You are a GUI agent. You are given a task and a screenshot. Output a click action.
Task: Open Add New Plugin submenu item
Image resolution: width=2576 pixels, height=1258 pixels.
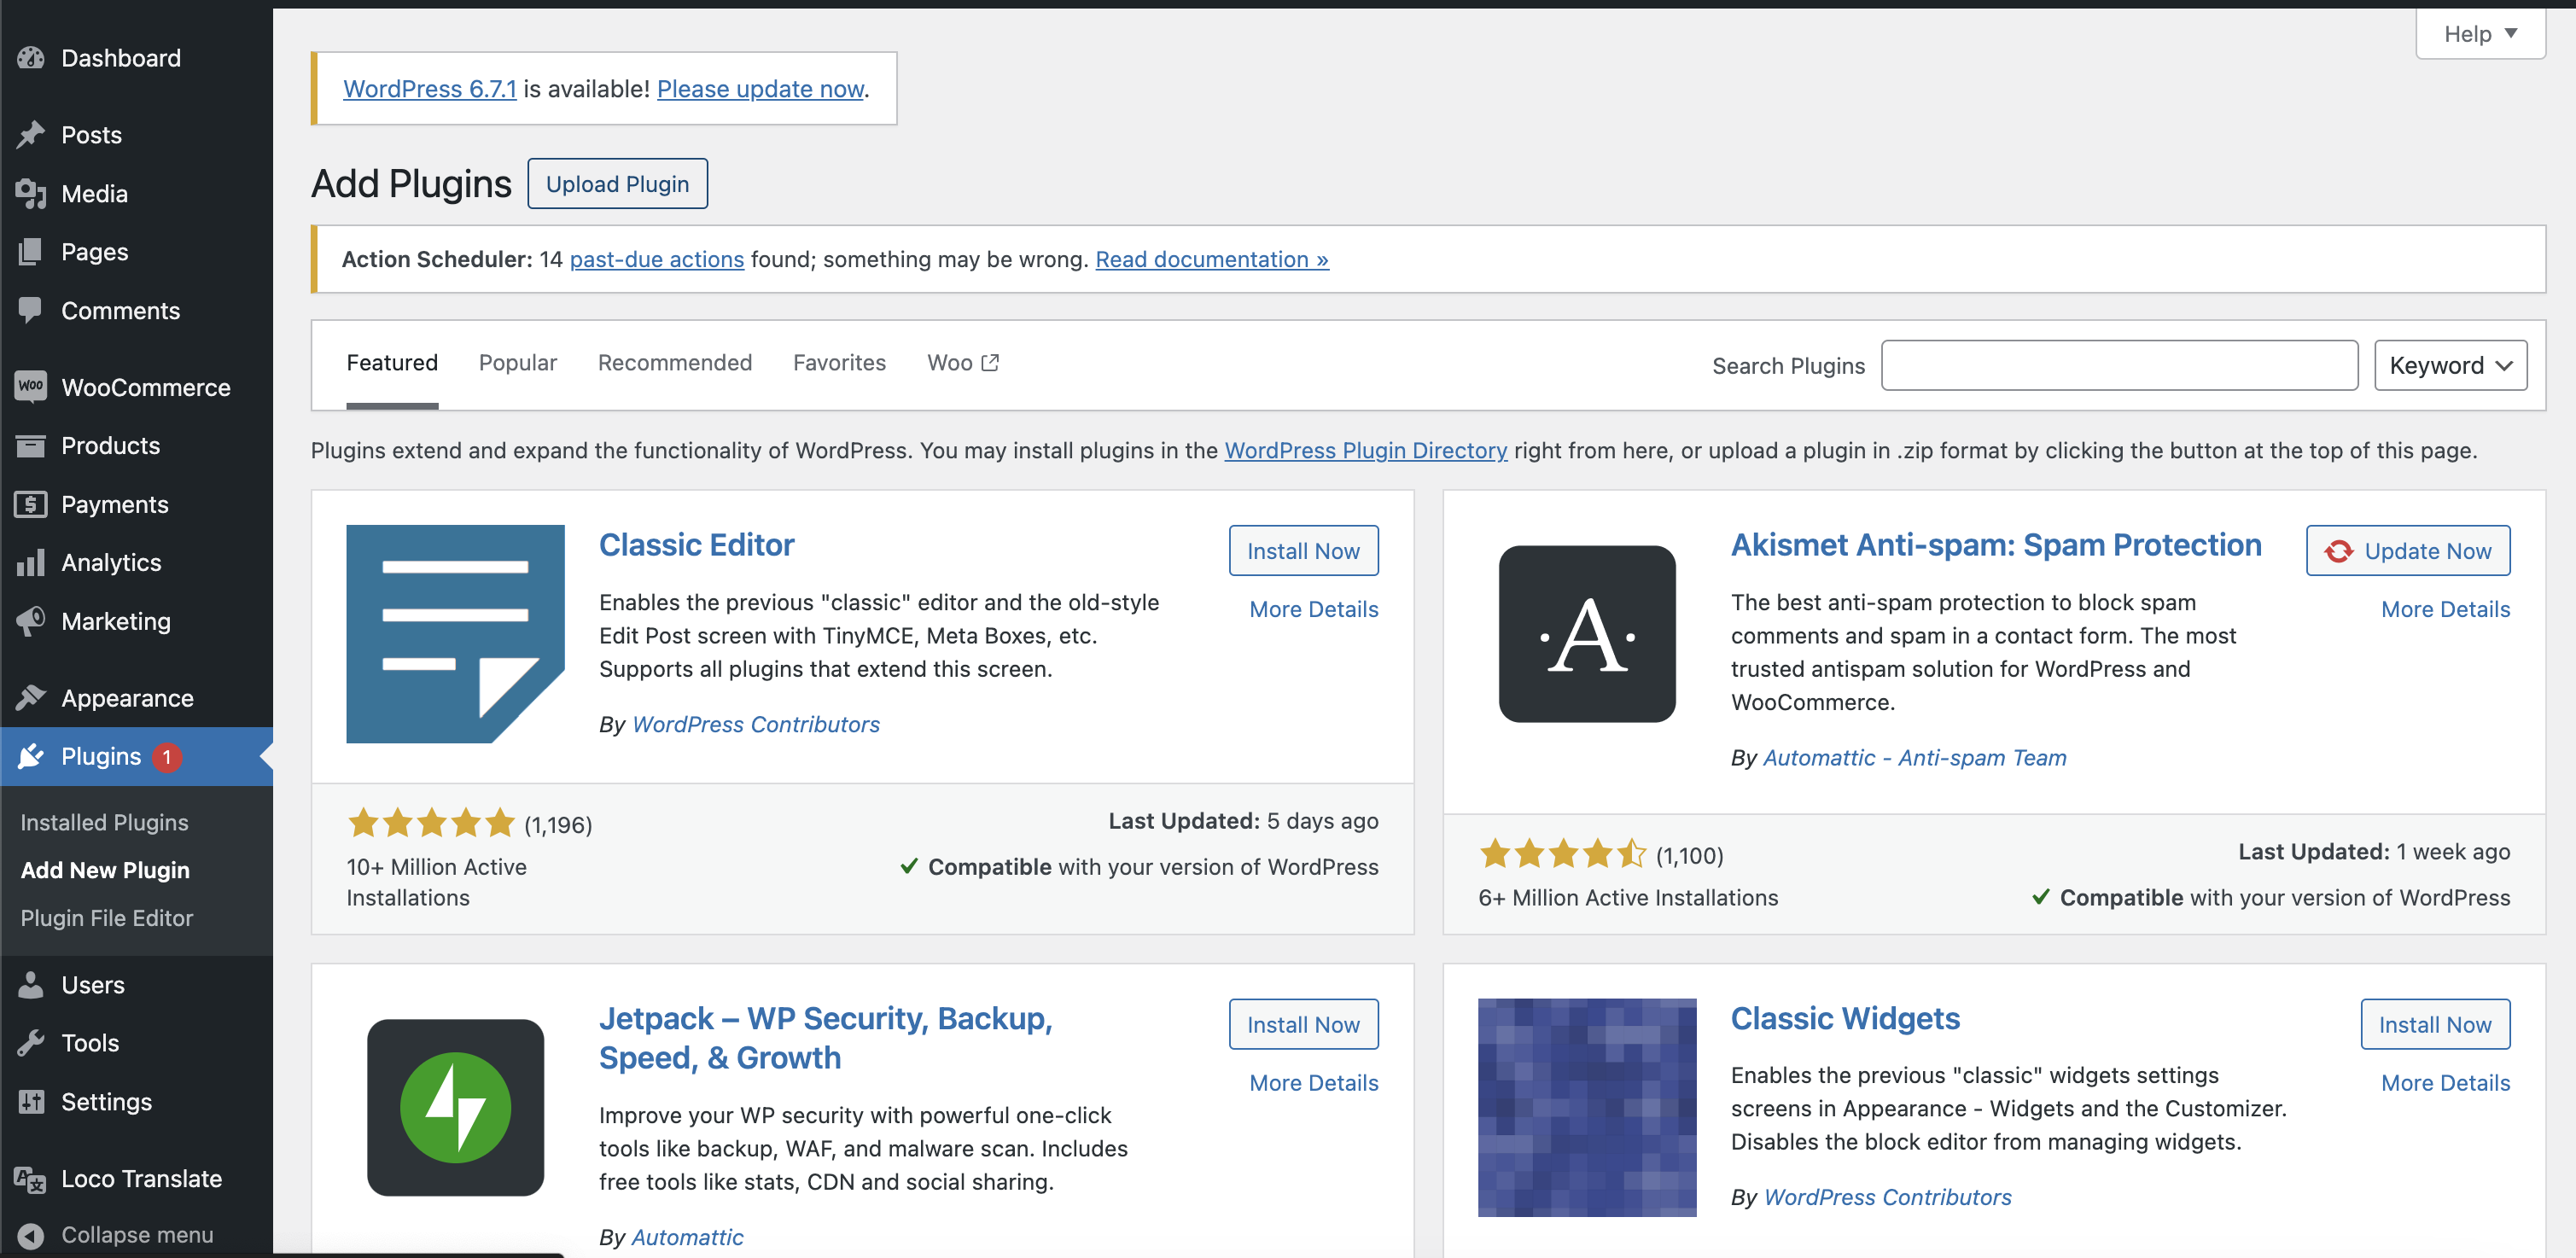point(105,870)
